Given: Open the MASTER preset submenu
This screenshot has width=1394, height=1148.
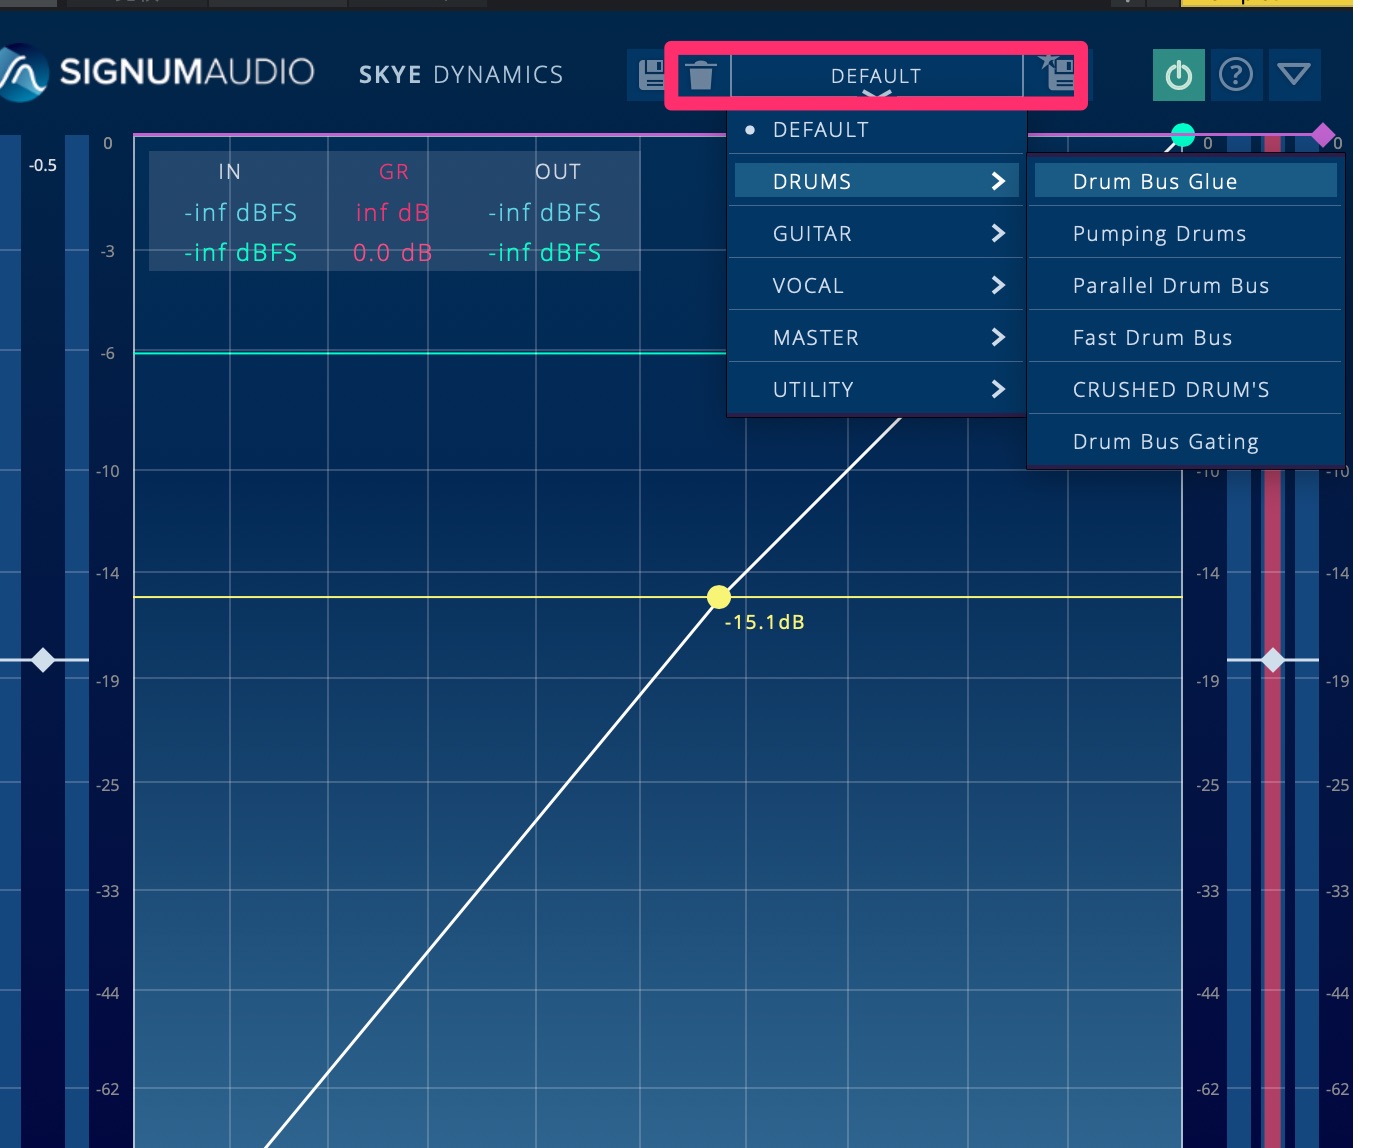Looking at the screenshot, I should (x=877, y=338).
